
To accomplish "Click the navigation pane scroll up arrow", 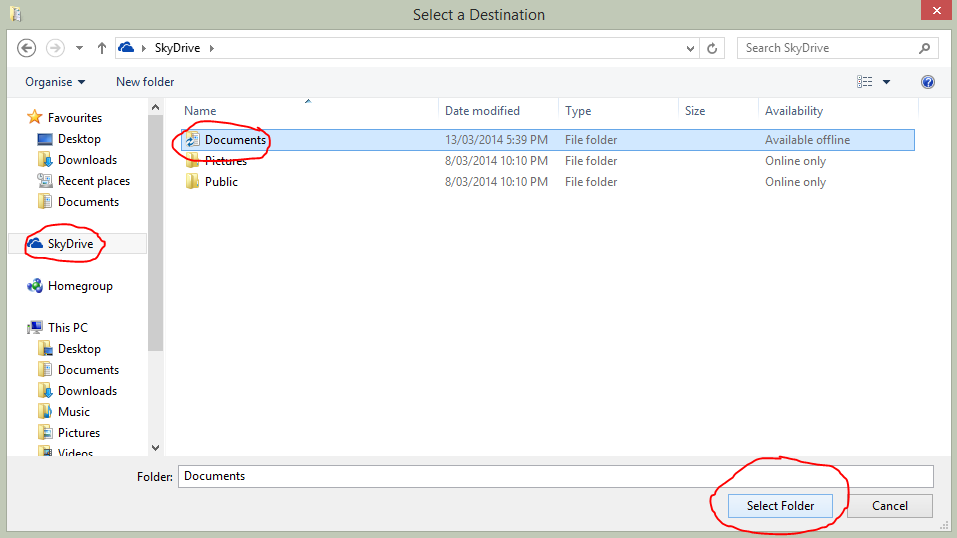I will tap(156, 107).
